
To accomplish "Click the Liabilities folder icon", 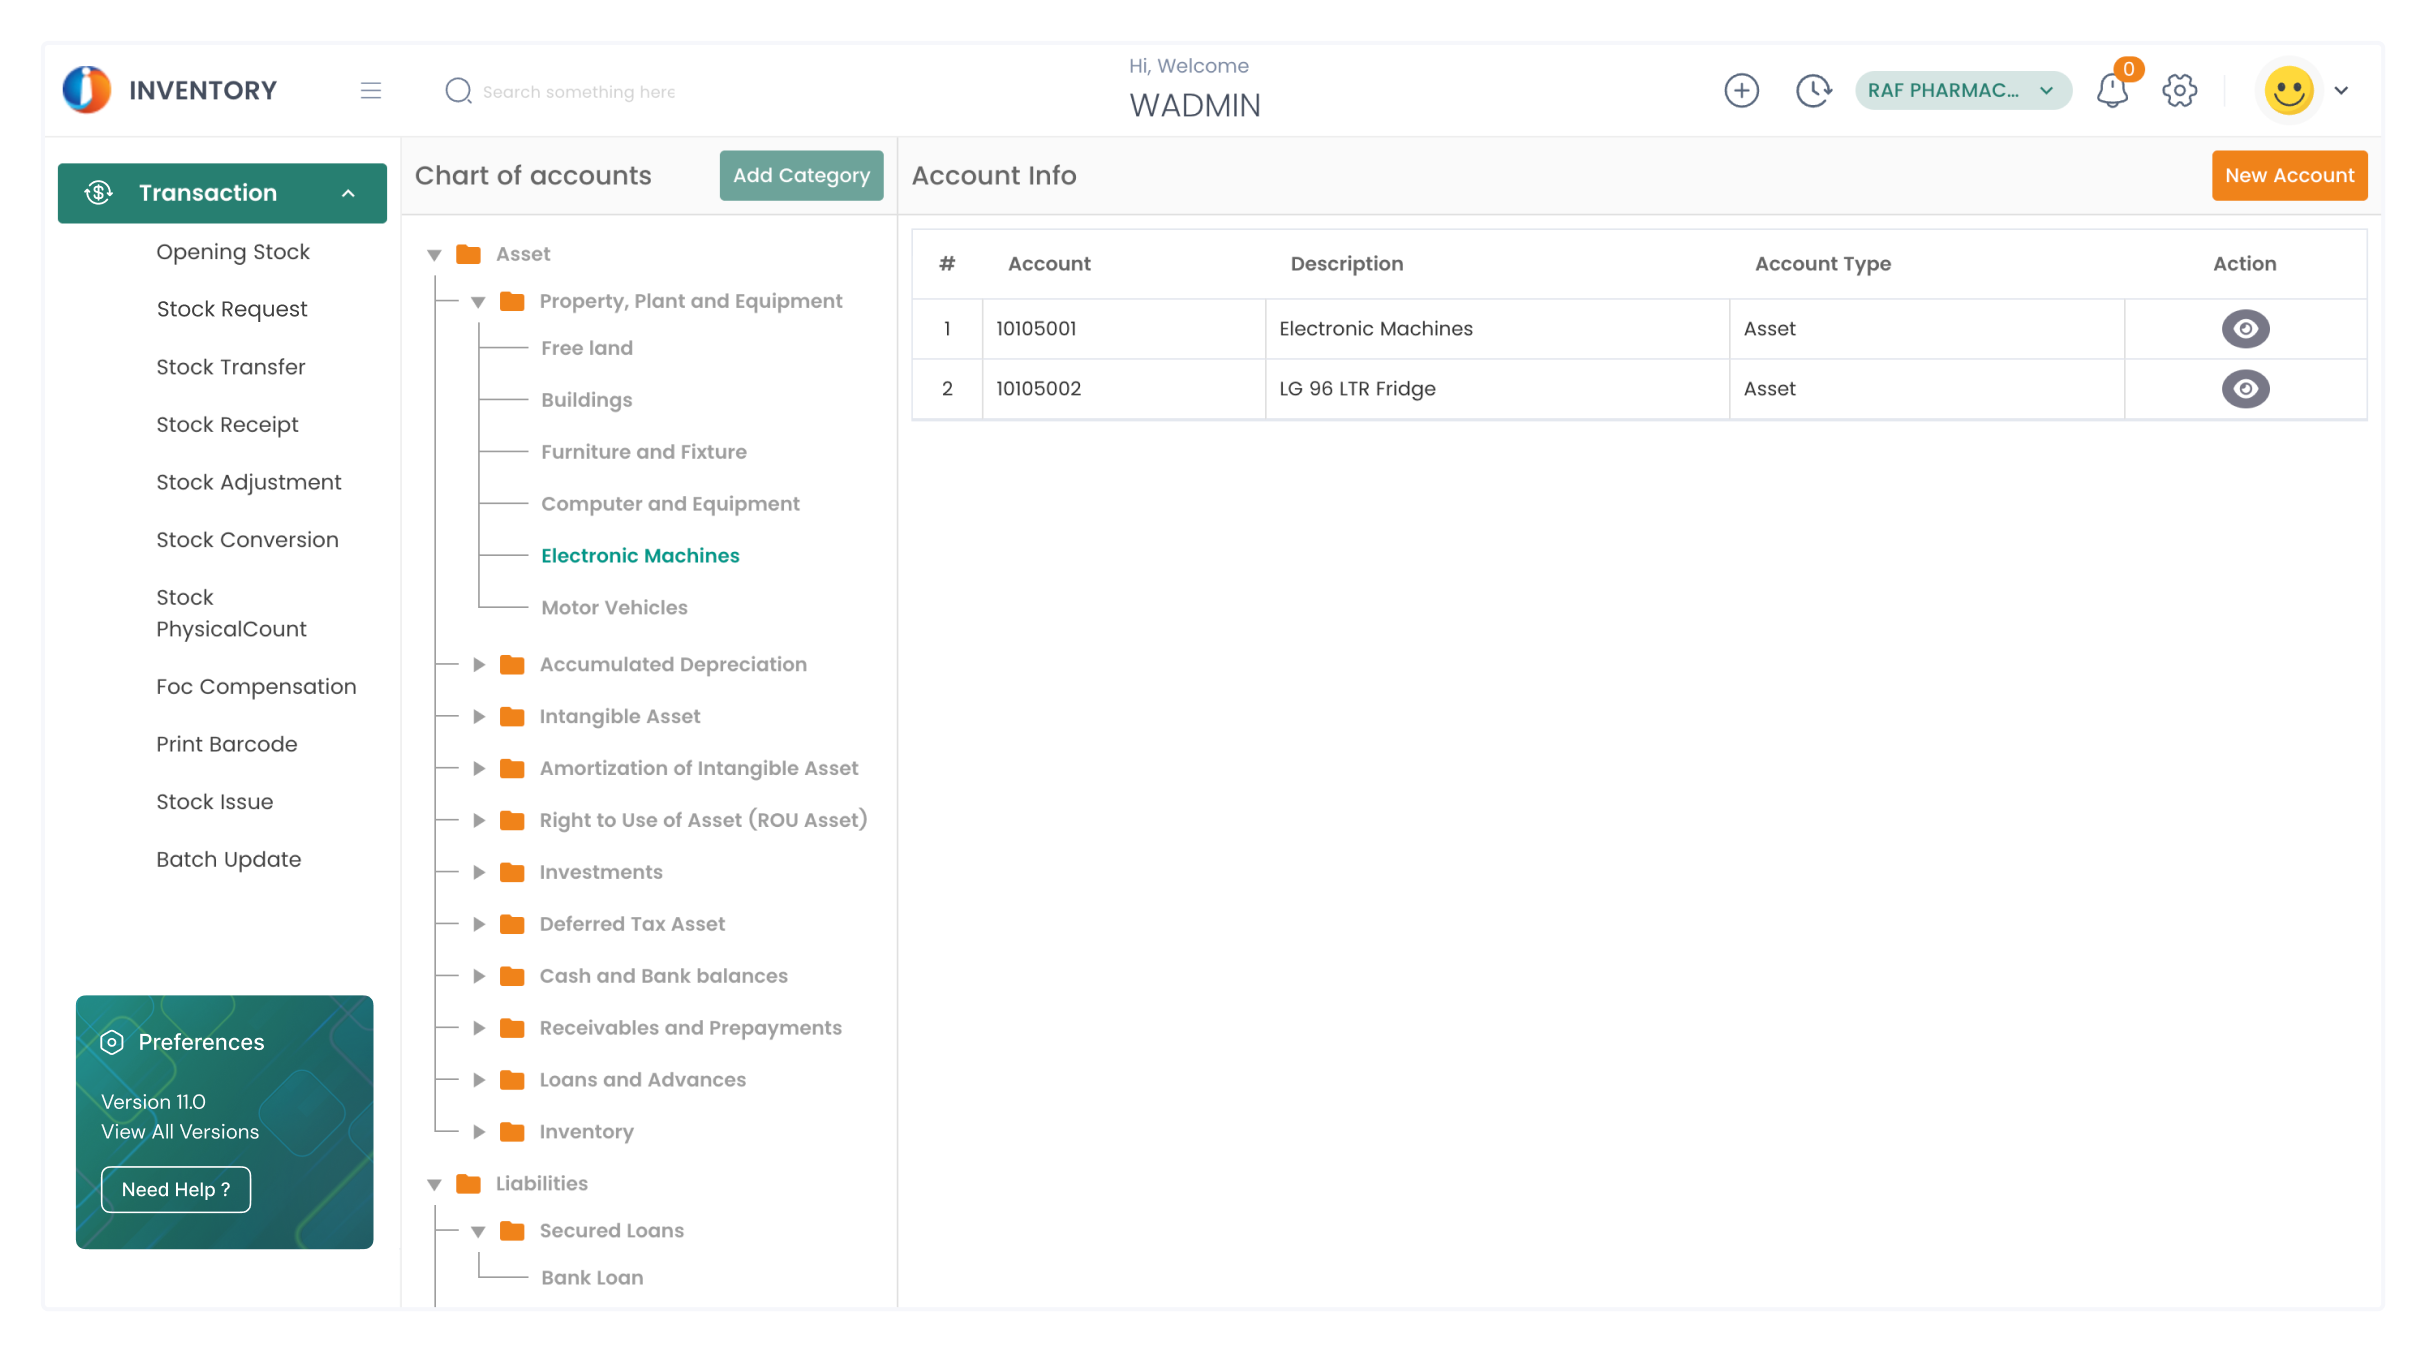I will point(468,1184).
